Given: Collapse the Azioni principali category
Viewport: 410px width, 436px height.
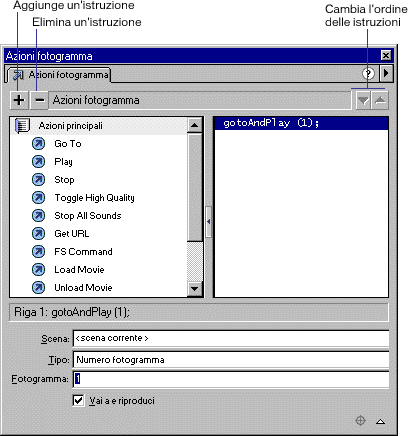Looking at the screenshot, I should tap(22, 126).
